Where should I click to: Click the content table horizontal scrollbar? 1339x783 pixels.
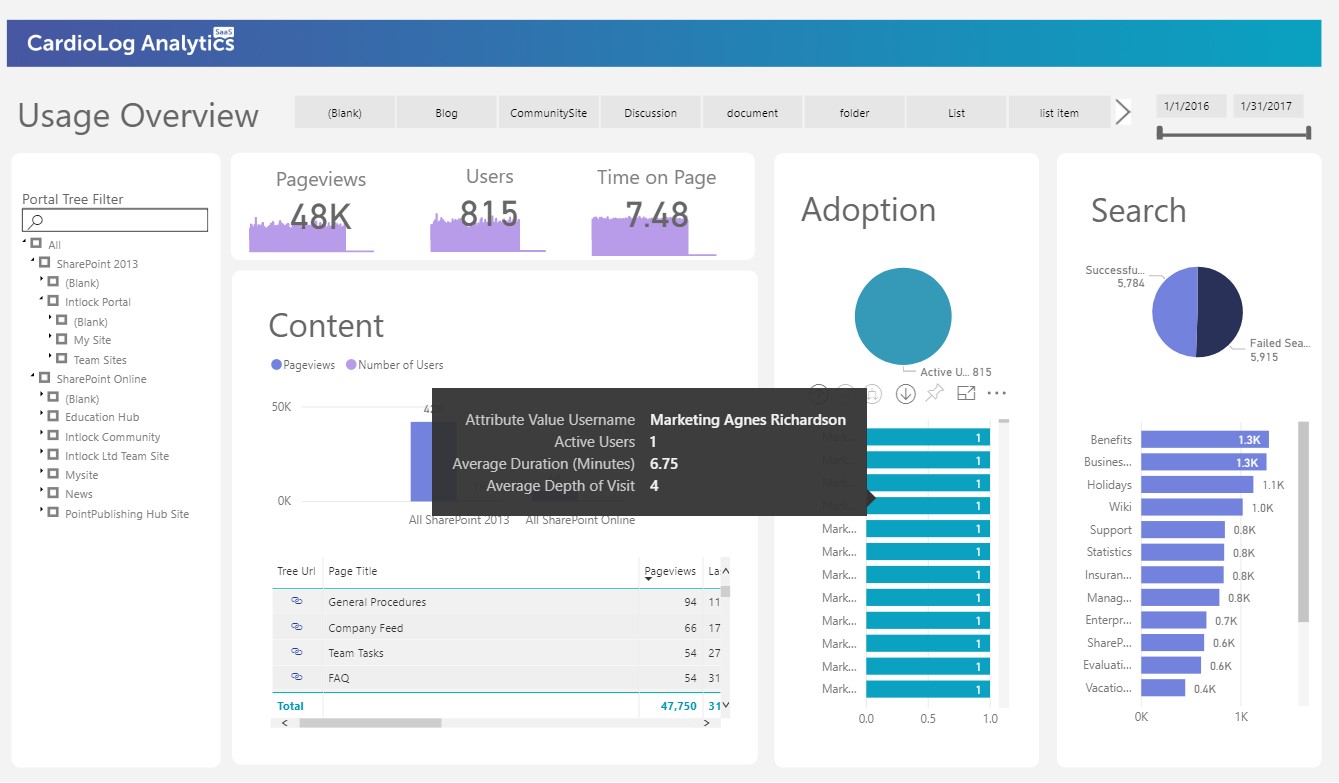pos(370,722)
